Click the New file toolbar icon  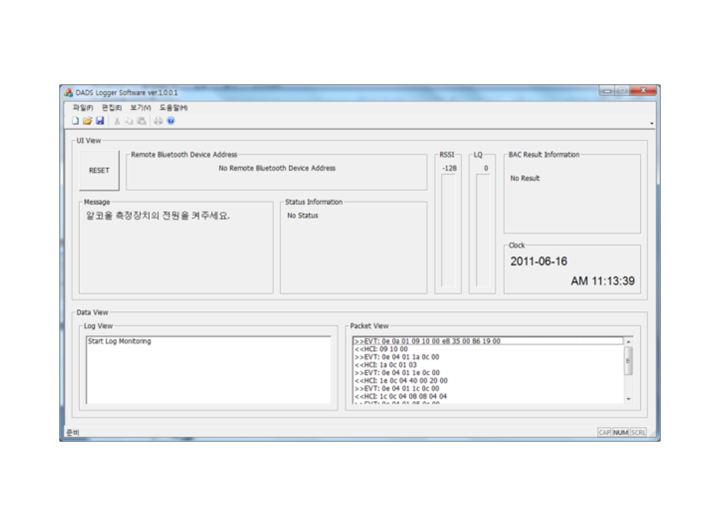[75, 121]
